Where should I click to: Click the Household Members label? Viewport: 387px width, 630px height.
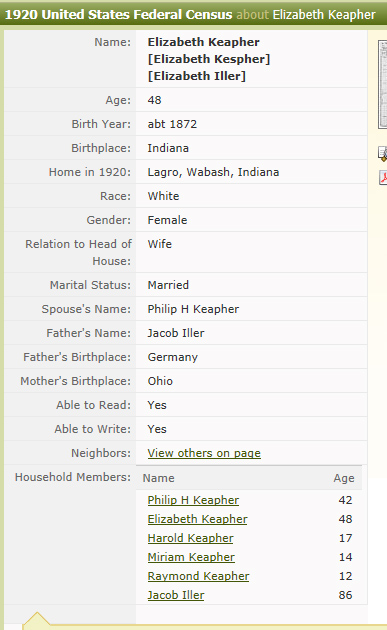tap(73, 477)
